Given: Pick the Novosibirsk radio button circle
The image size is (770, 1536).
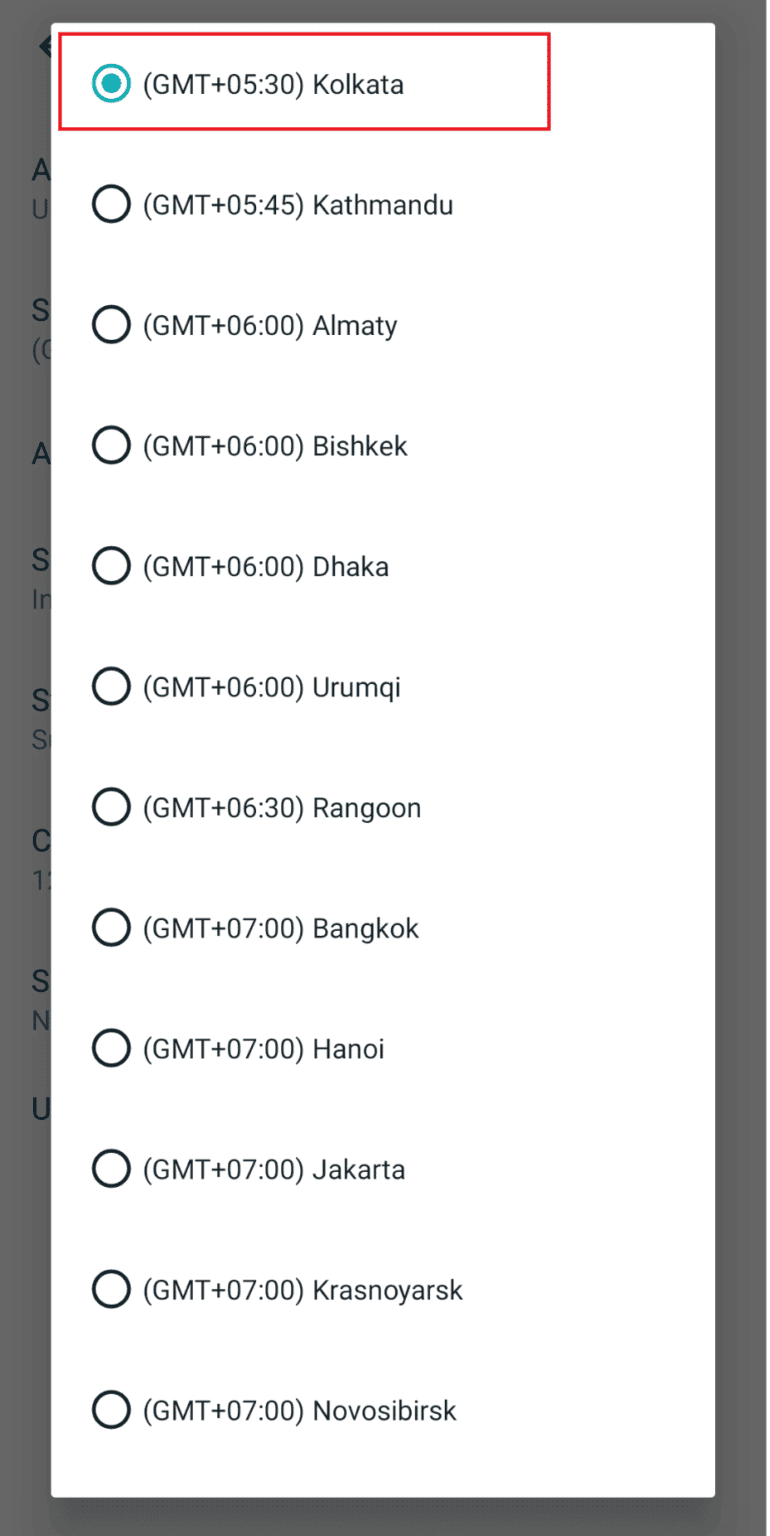Looking at the screenshot, I should click(111, 1410).
